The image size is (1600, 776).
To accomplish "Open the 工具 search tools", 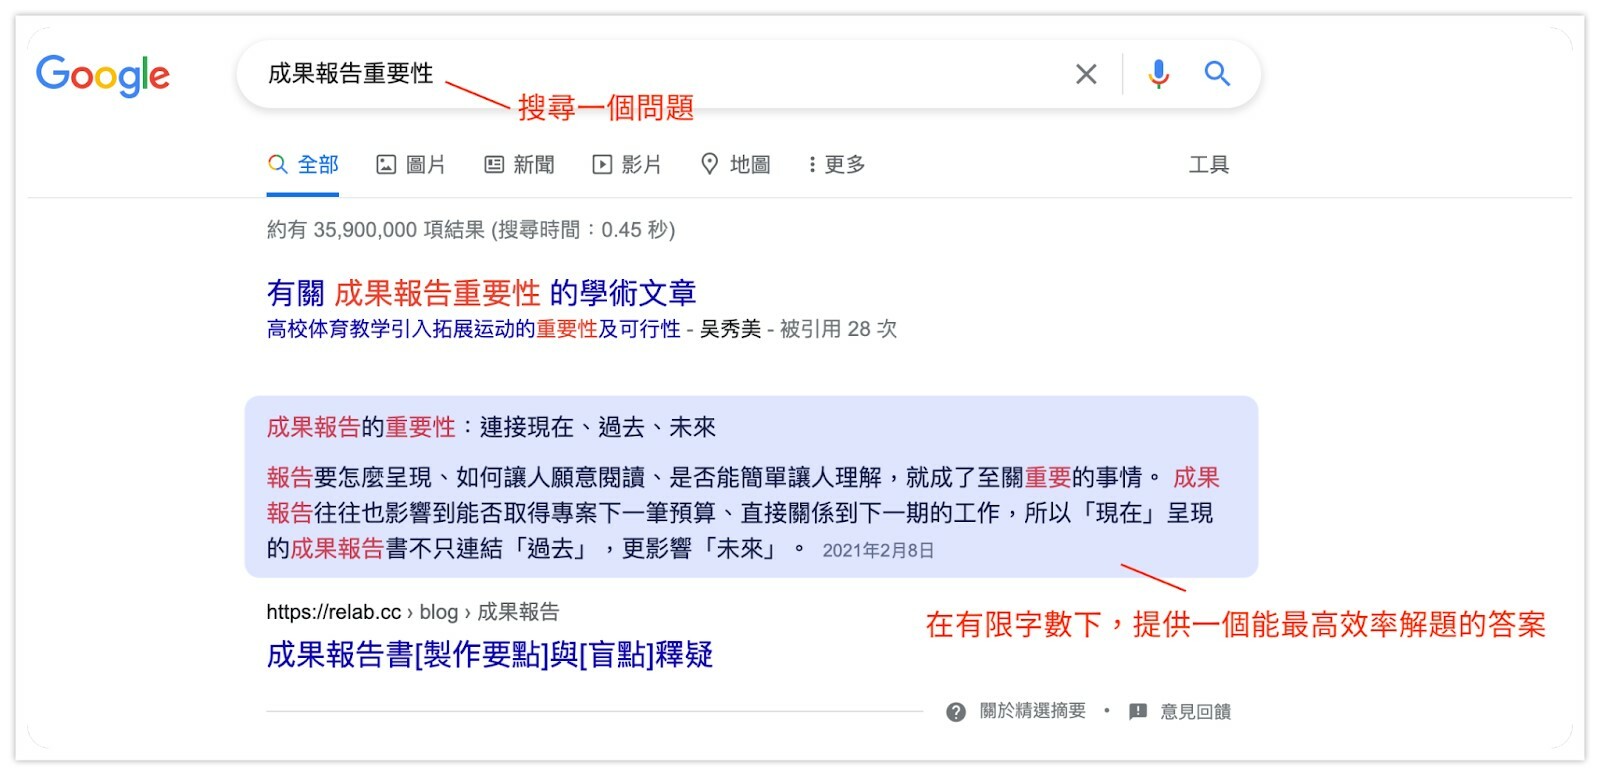I will point(1208,165).
